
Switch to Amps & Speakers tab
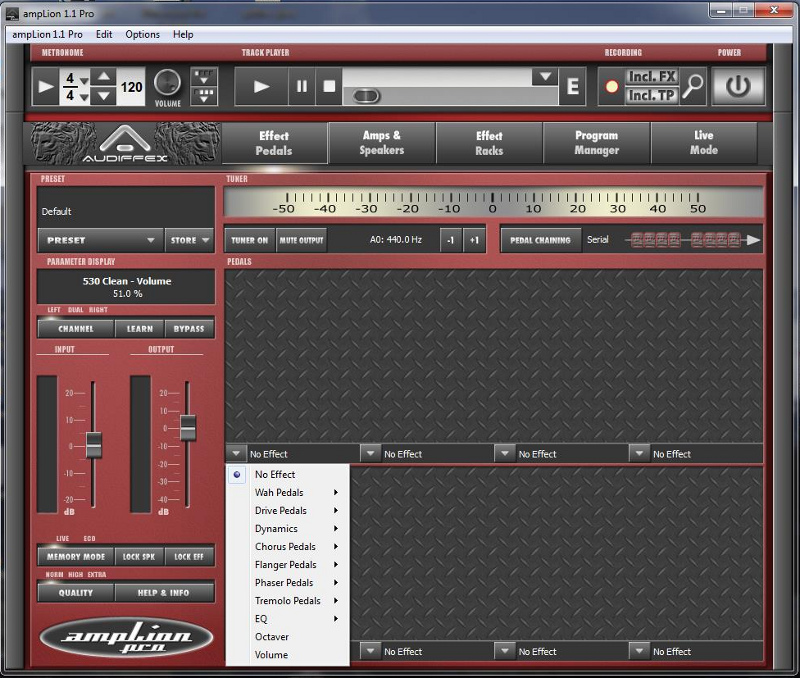tap(382, 143)
